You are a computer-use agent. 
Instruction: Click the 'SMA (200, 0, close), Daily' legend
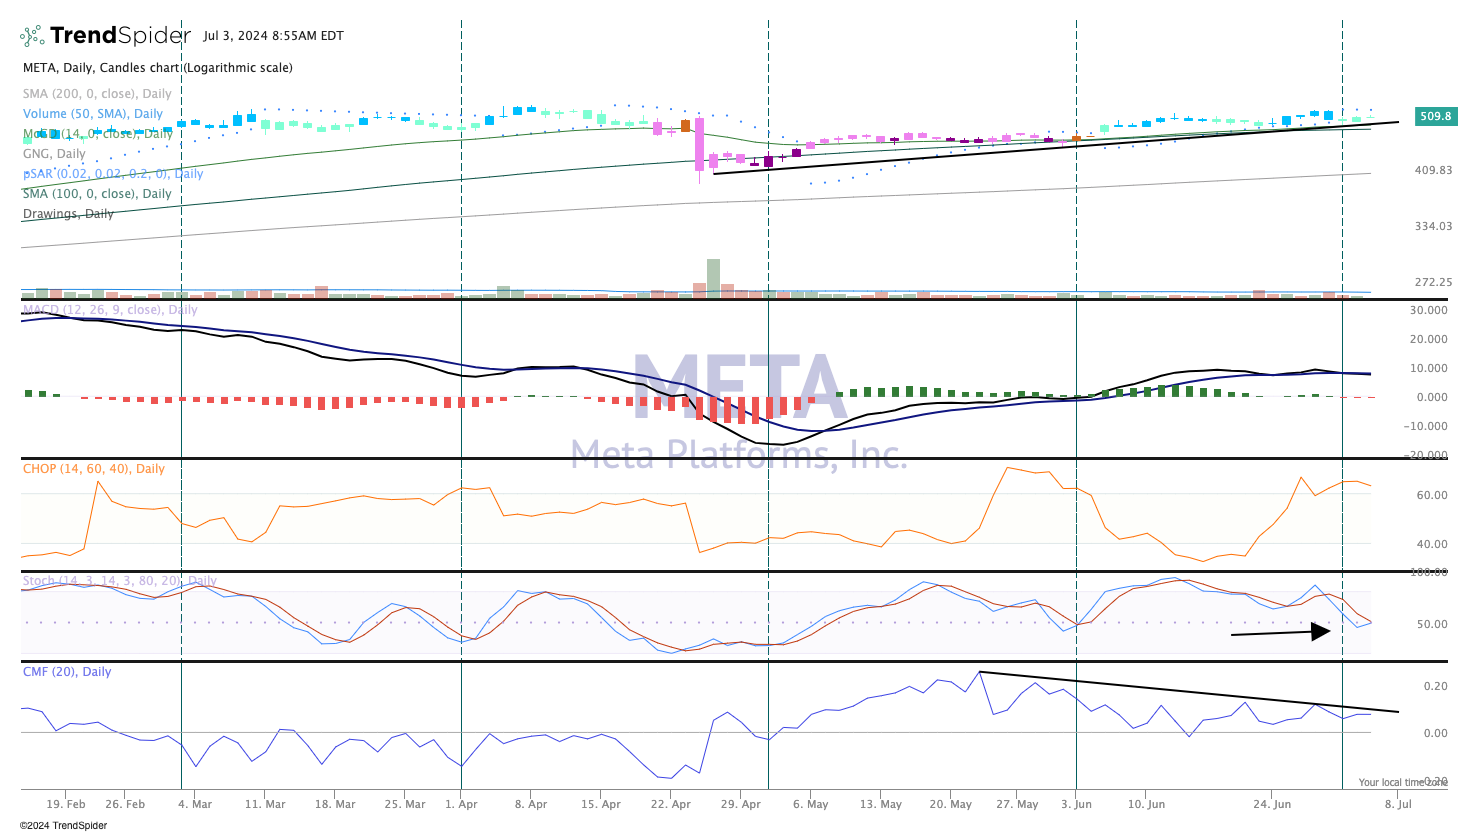click(x=97, y=94)
